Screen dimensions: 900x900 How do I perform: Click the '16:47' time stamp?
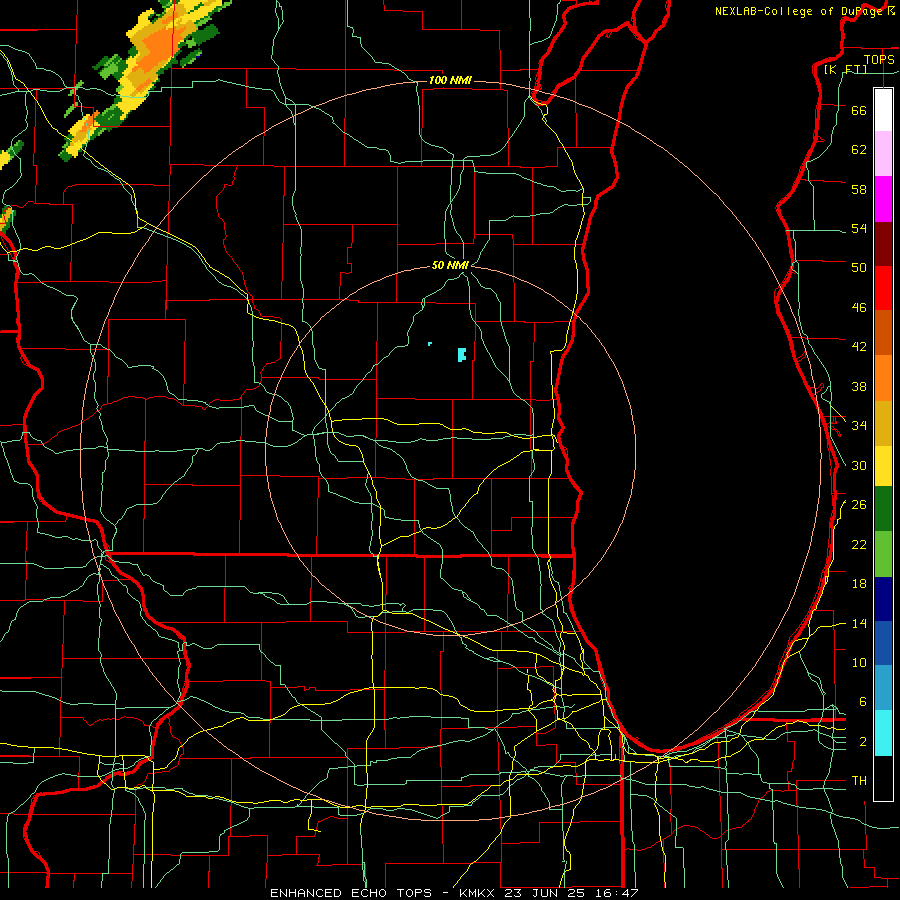coord(618,893)
